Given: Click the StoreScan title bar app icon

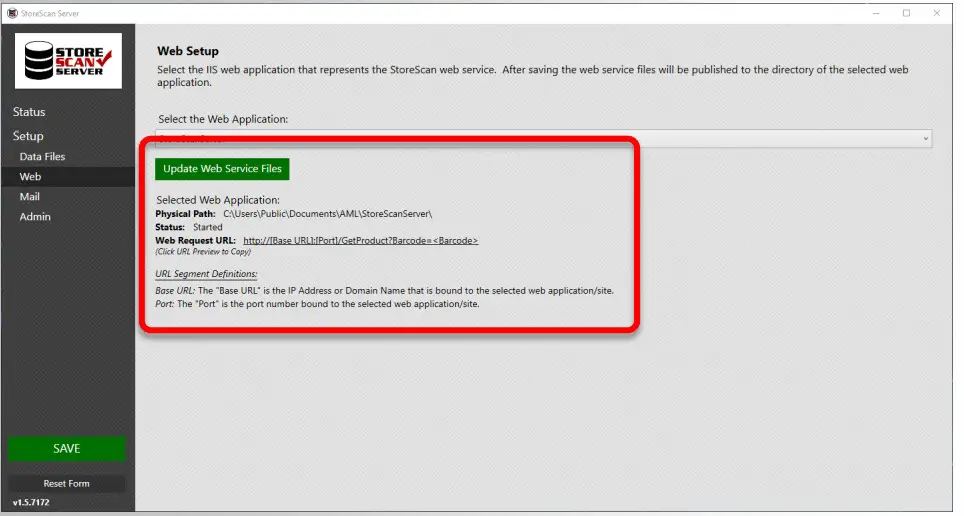Looking at the screenshot, I should (x=12, y=13).
